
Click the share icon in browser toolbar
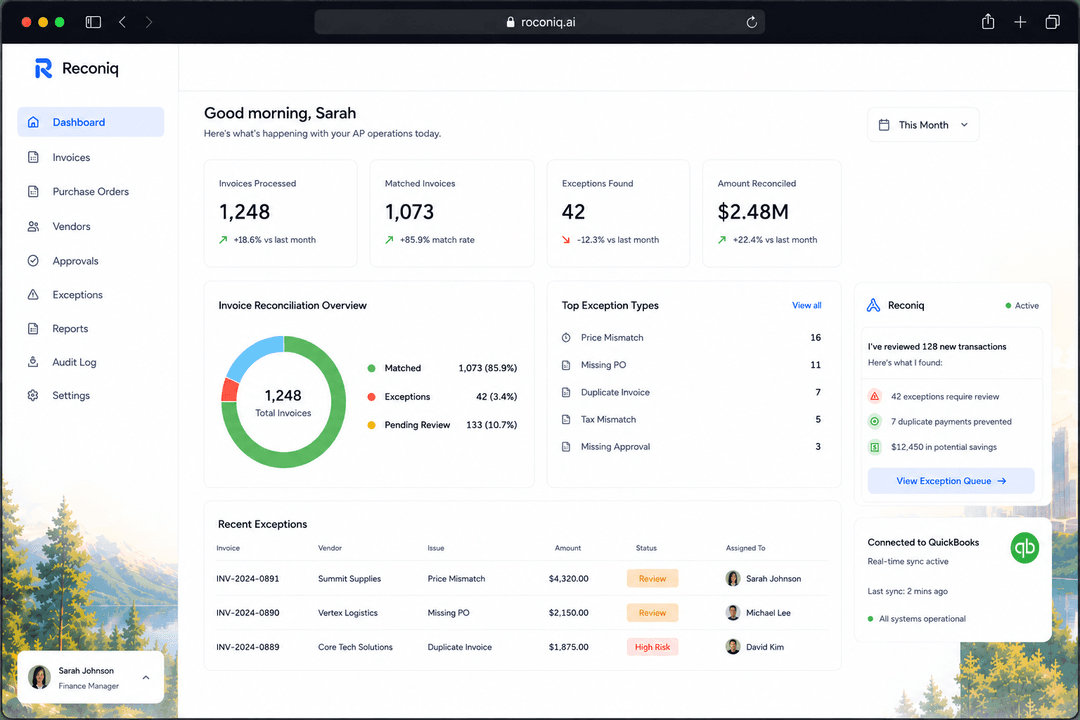988,21
